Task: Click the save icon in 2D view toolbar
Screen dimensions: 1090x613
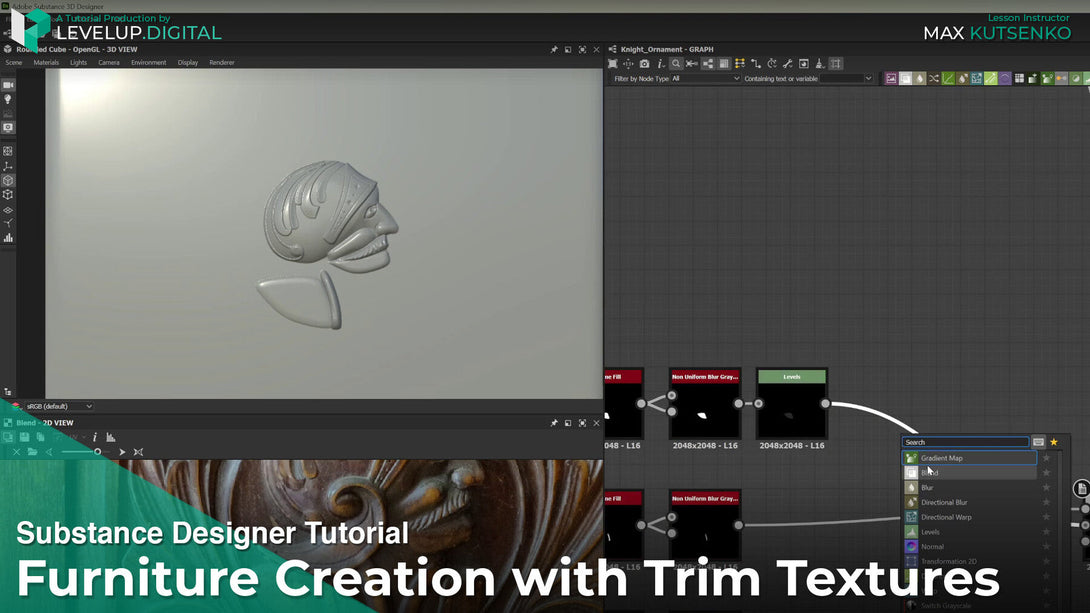Action: 24,437
